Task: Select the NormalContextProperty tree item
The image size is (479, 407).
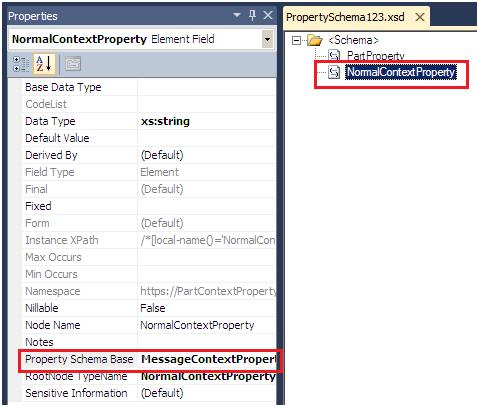Action: 401,72
